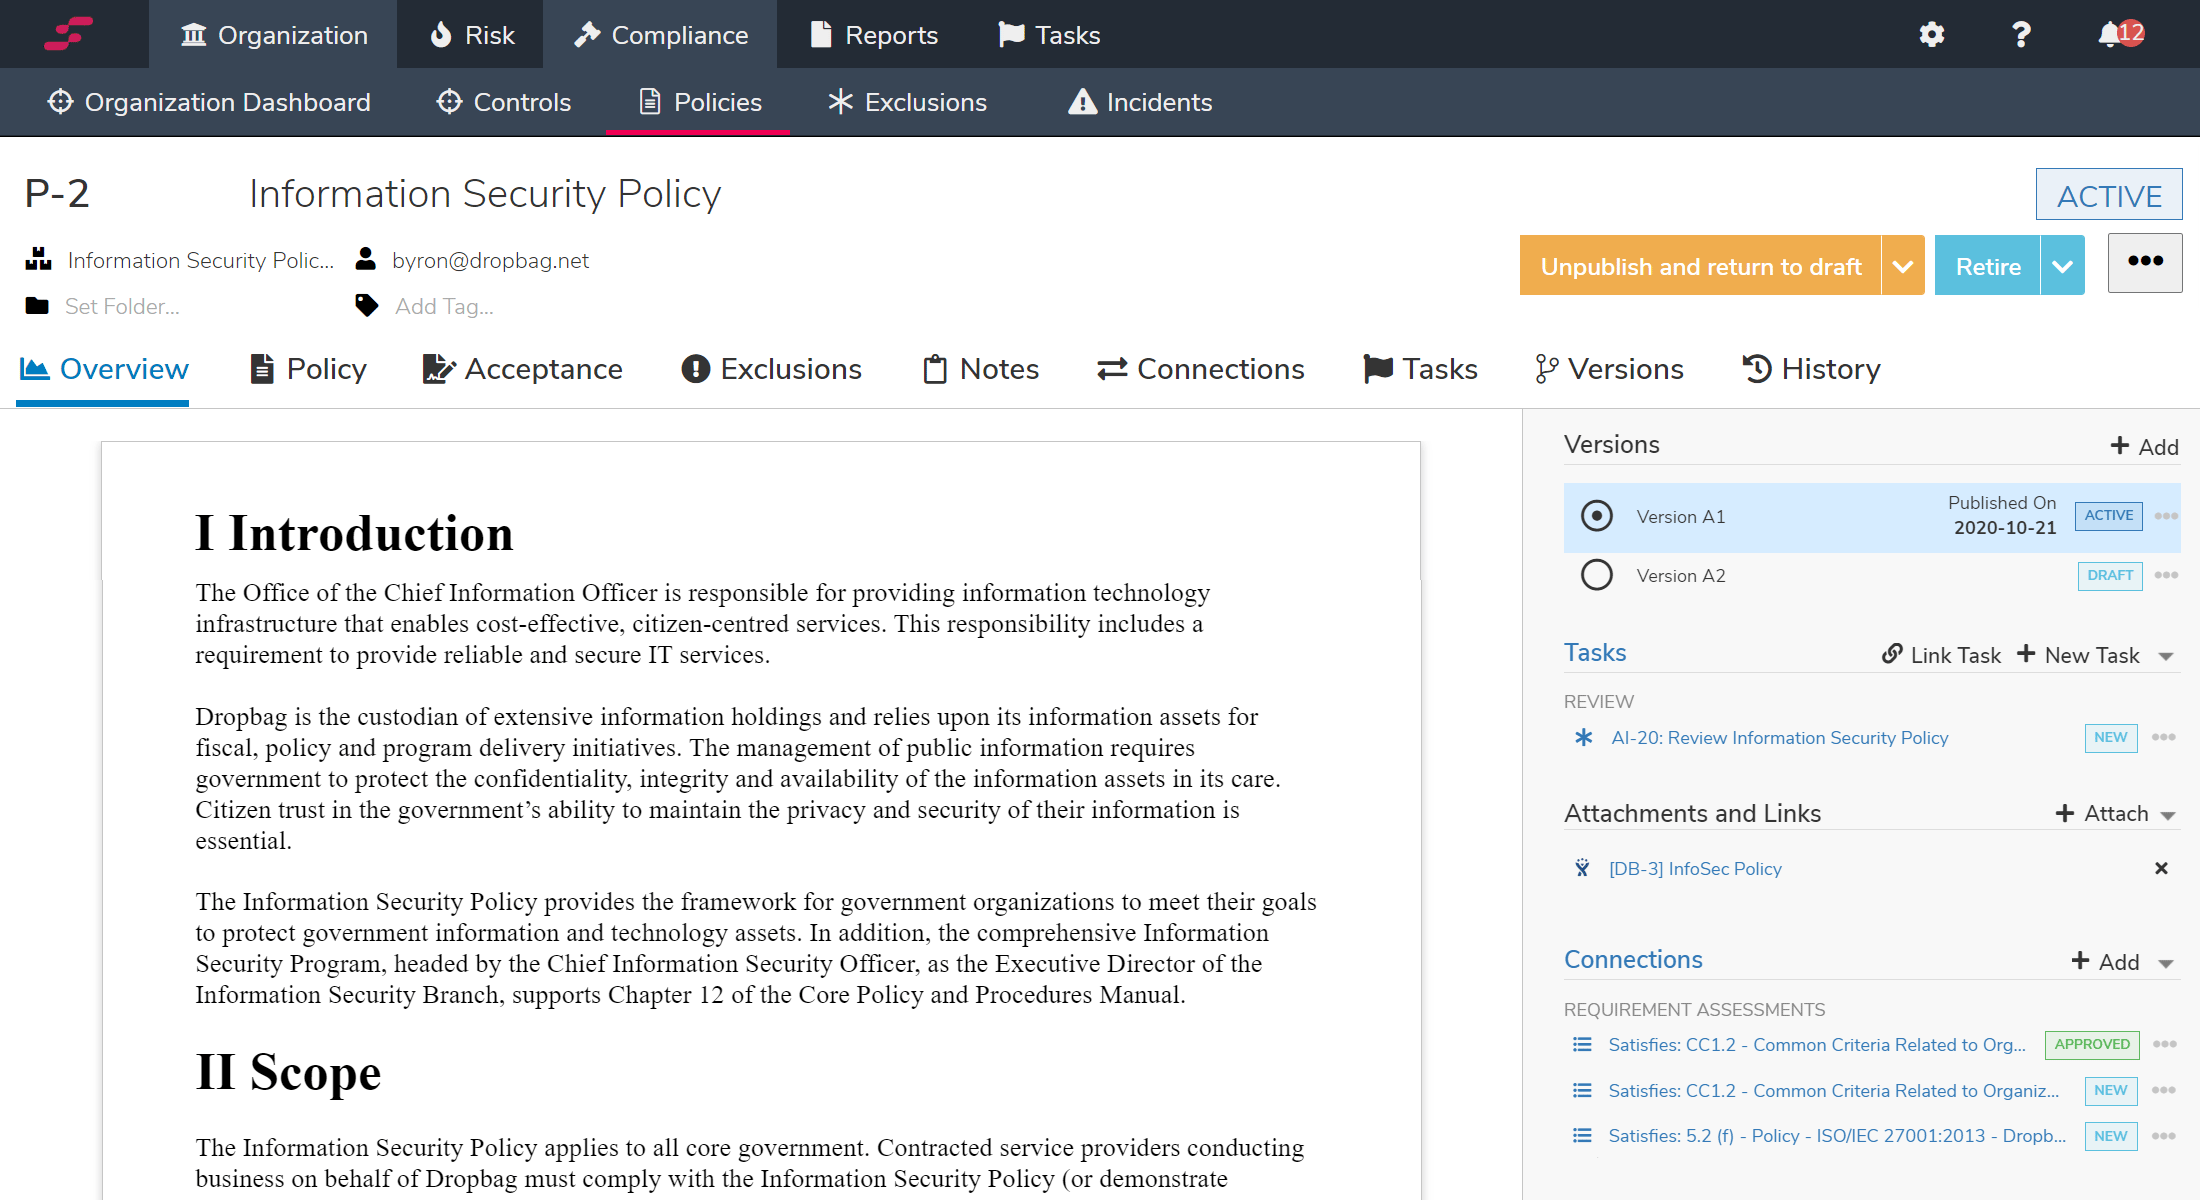Remove the InfoSec Policy attachment
Image resolution: width=2200 pixels, height=1200 pixels.
click(2161, 868)
